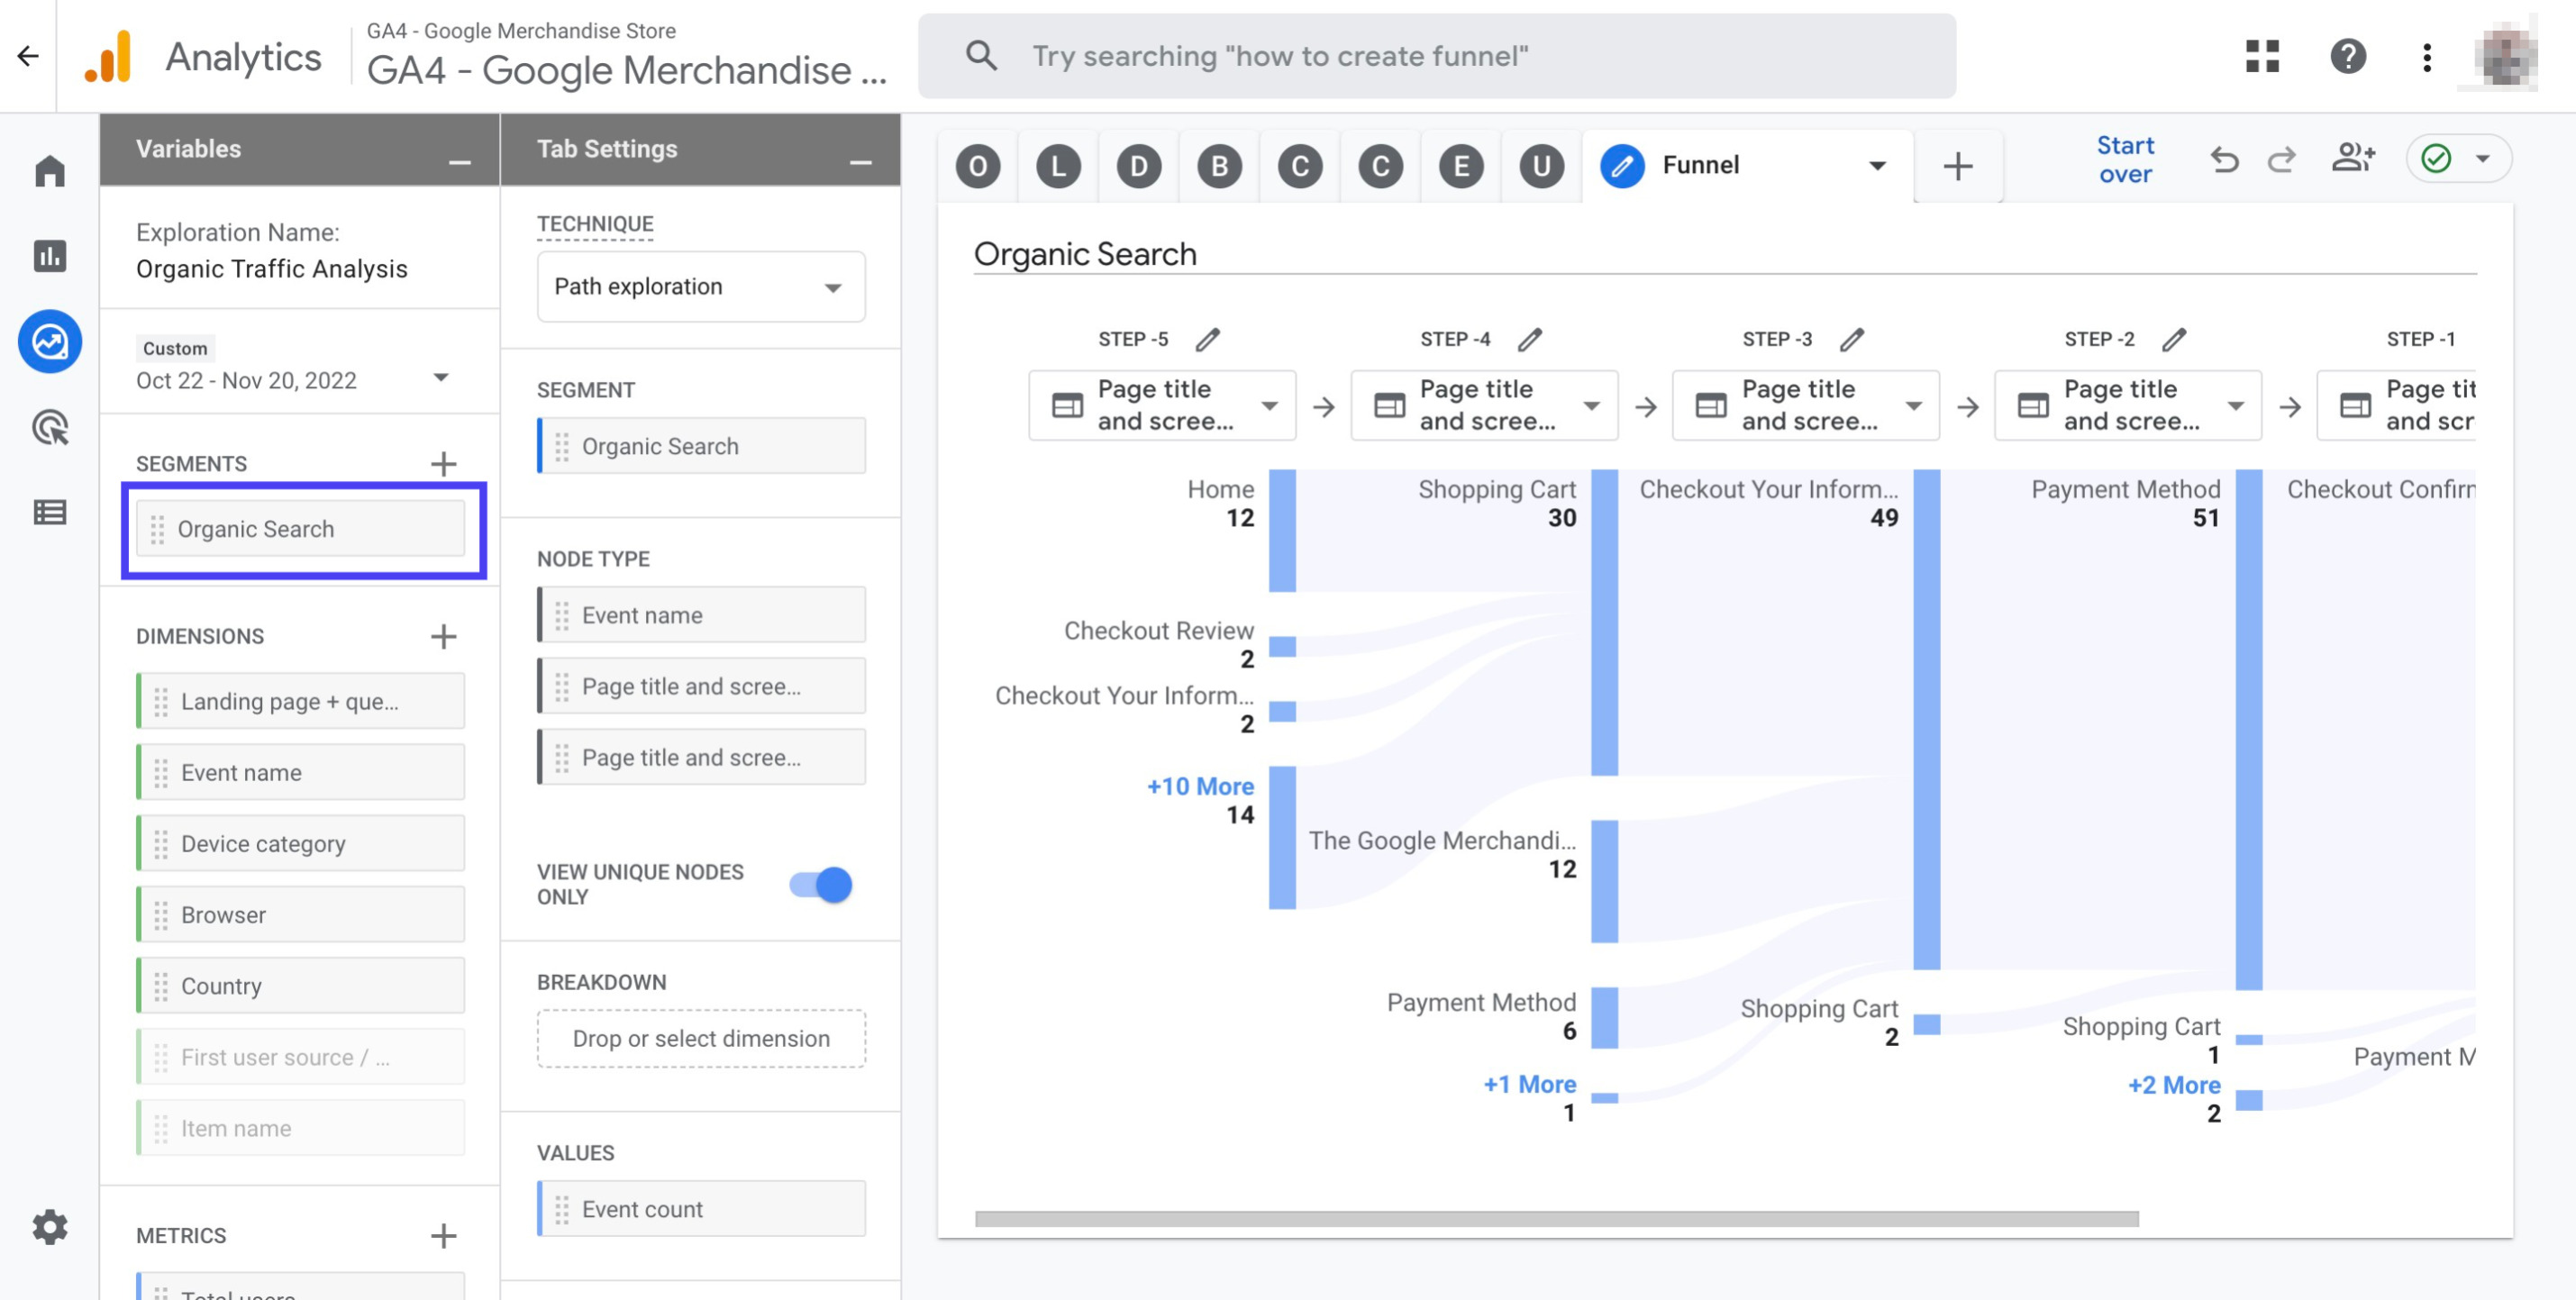This screenshot has height=1300, width=2576.
Task: Click the publish/checkmark icon
Action: pos(2436,158)
